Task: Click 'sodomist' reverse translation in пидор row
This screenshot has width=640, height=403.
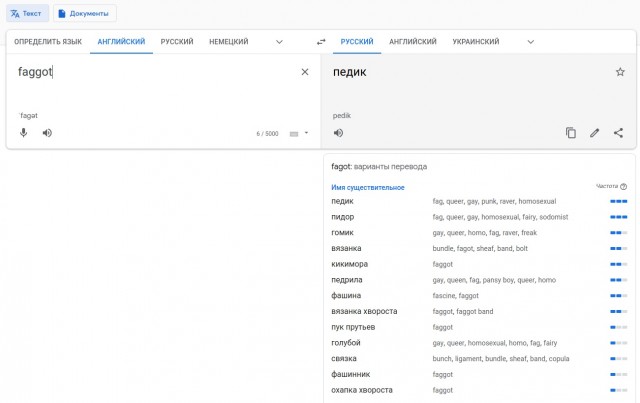Action: point(554,217)
